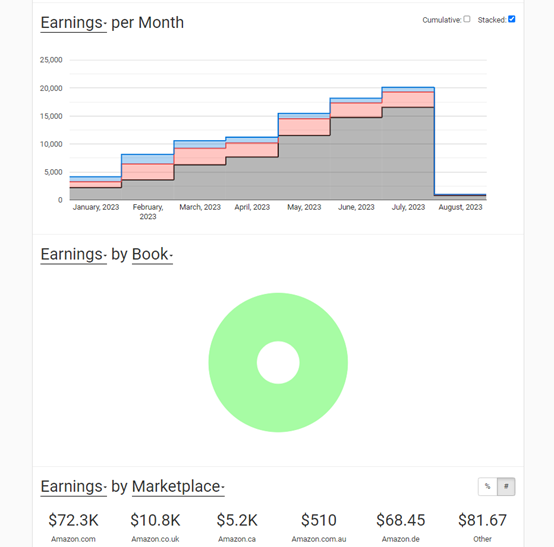Select the # number display toggle

(506, 487)
